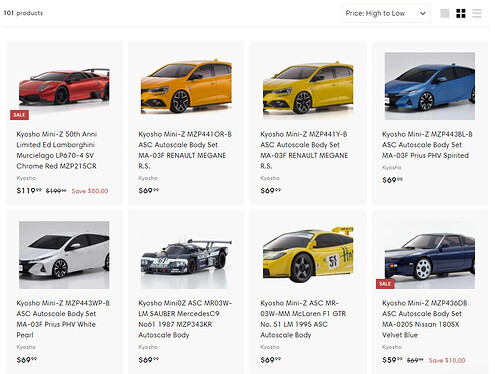Click Kyosho vendor under orange Megane title
This screenshot has height=374, width=495.
(148, 178)
